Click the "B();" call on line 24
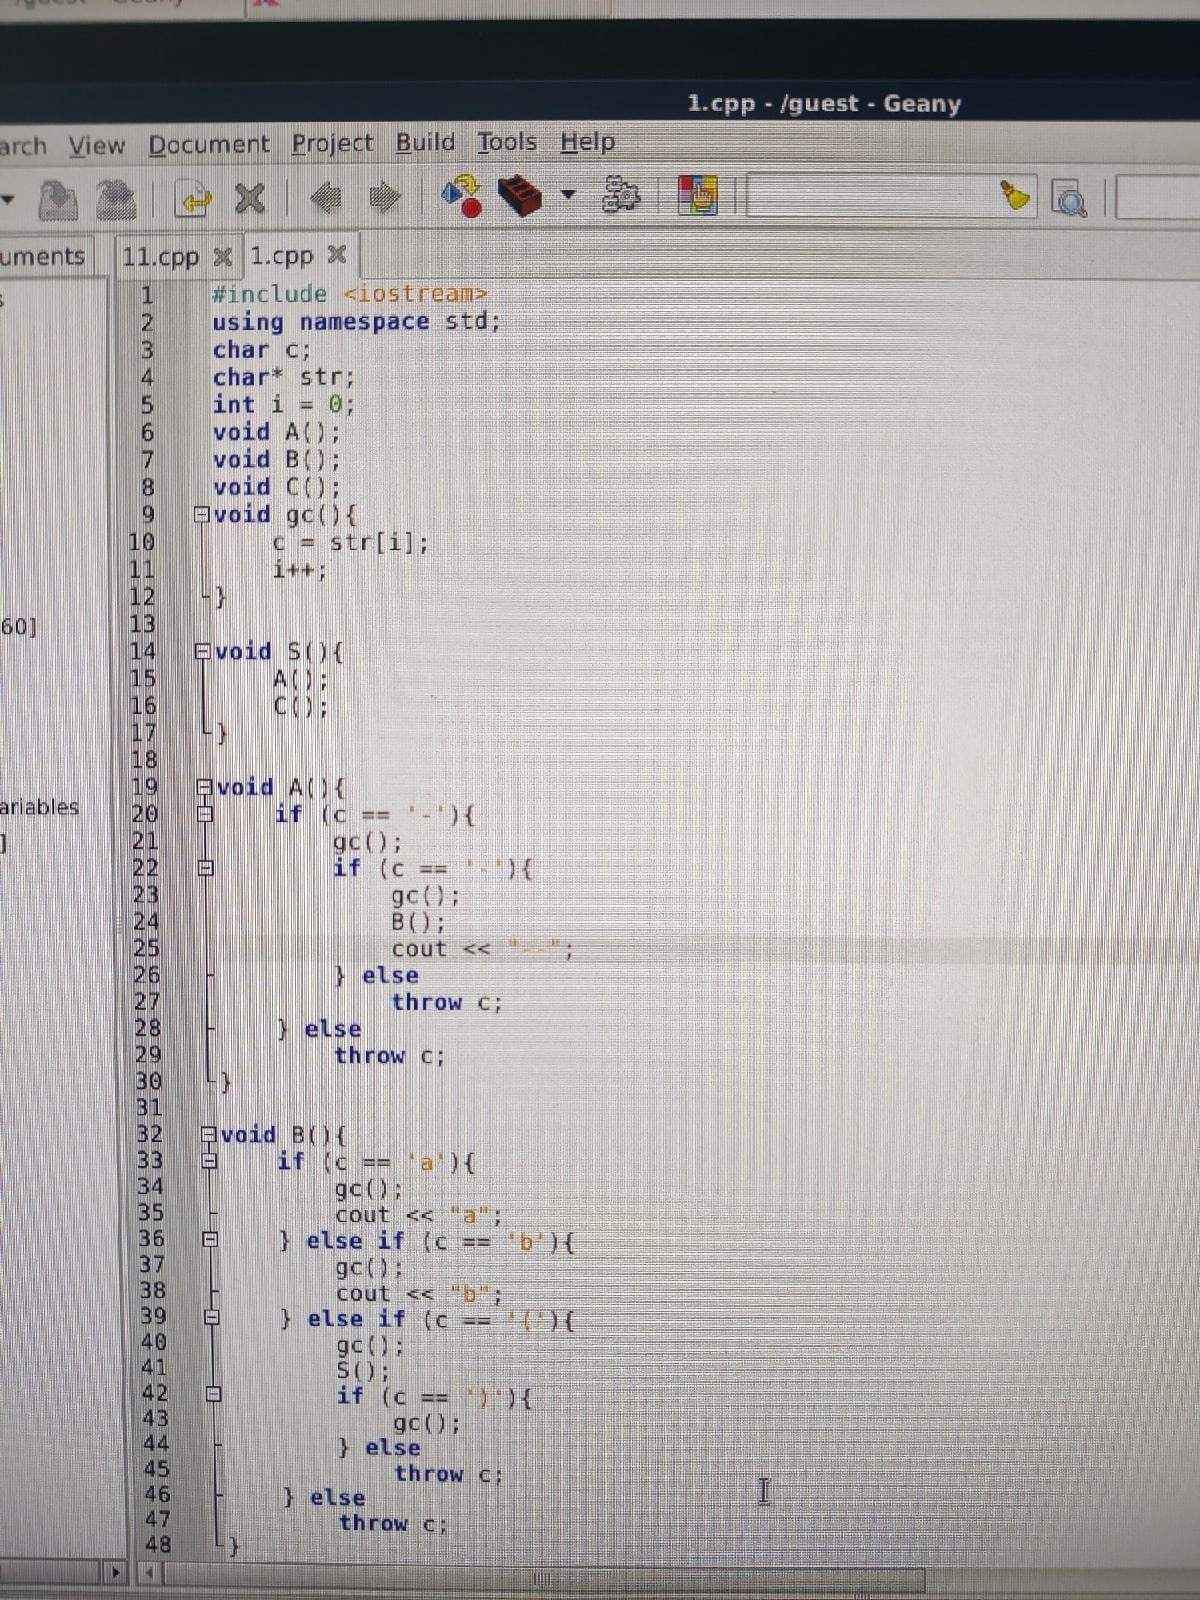 click(418, 922)
